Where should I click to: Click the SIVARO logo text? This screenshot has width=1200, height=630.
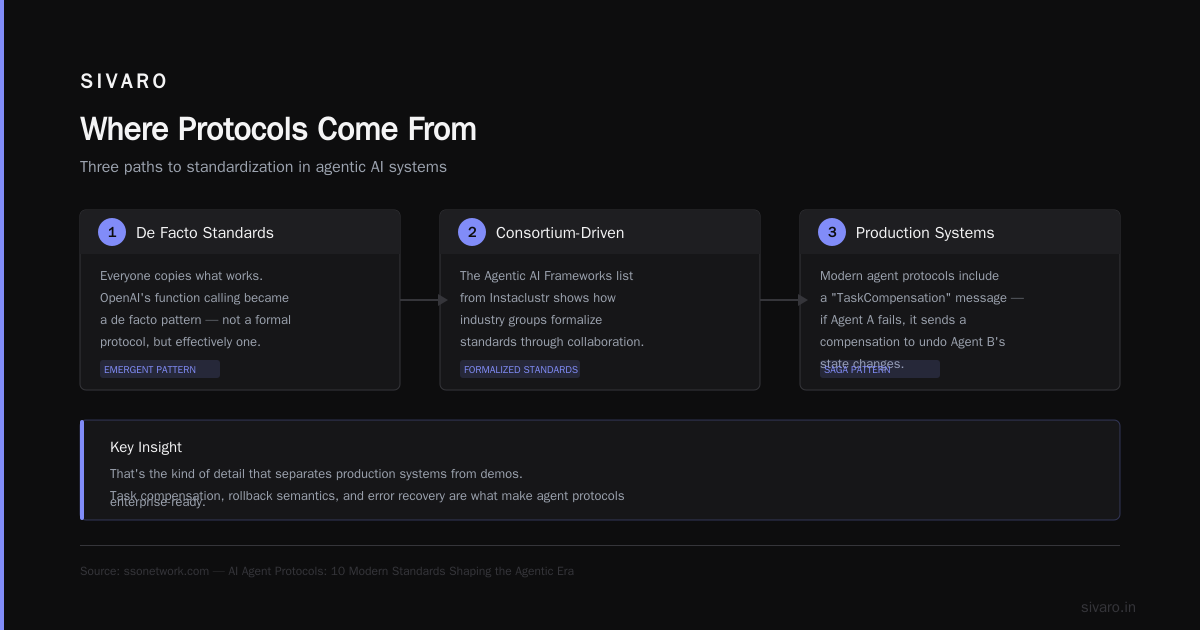pyautogui.click(x=124, y=82)
